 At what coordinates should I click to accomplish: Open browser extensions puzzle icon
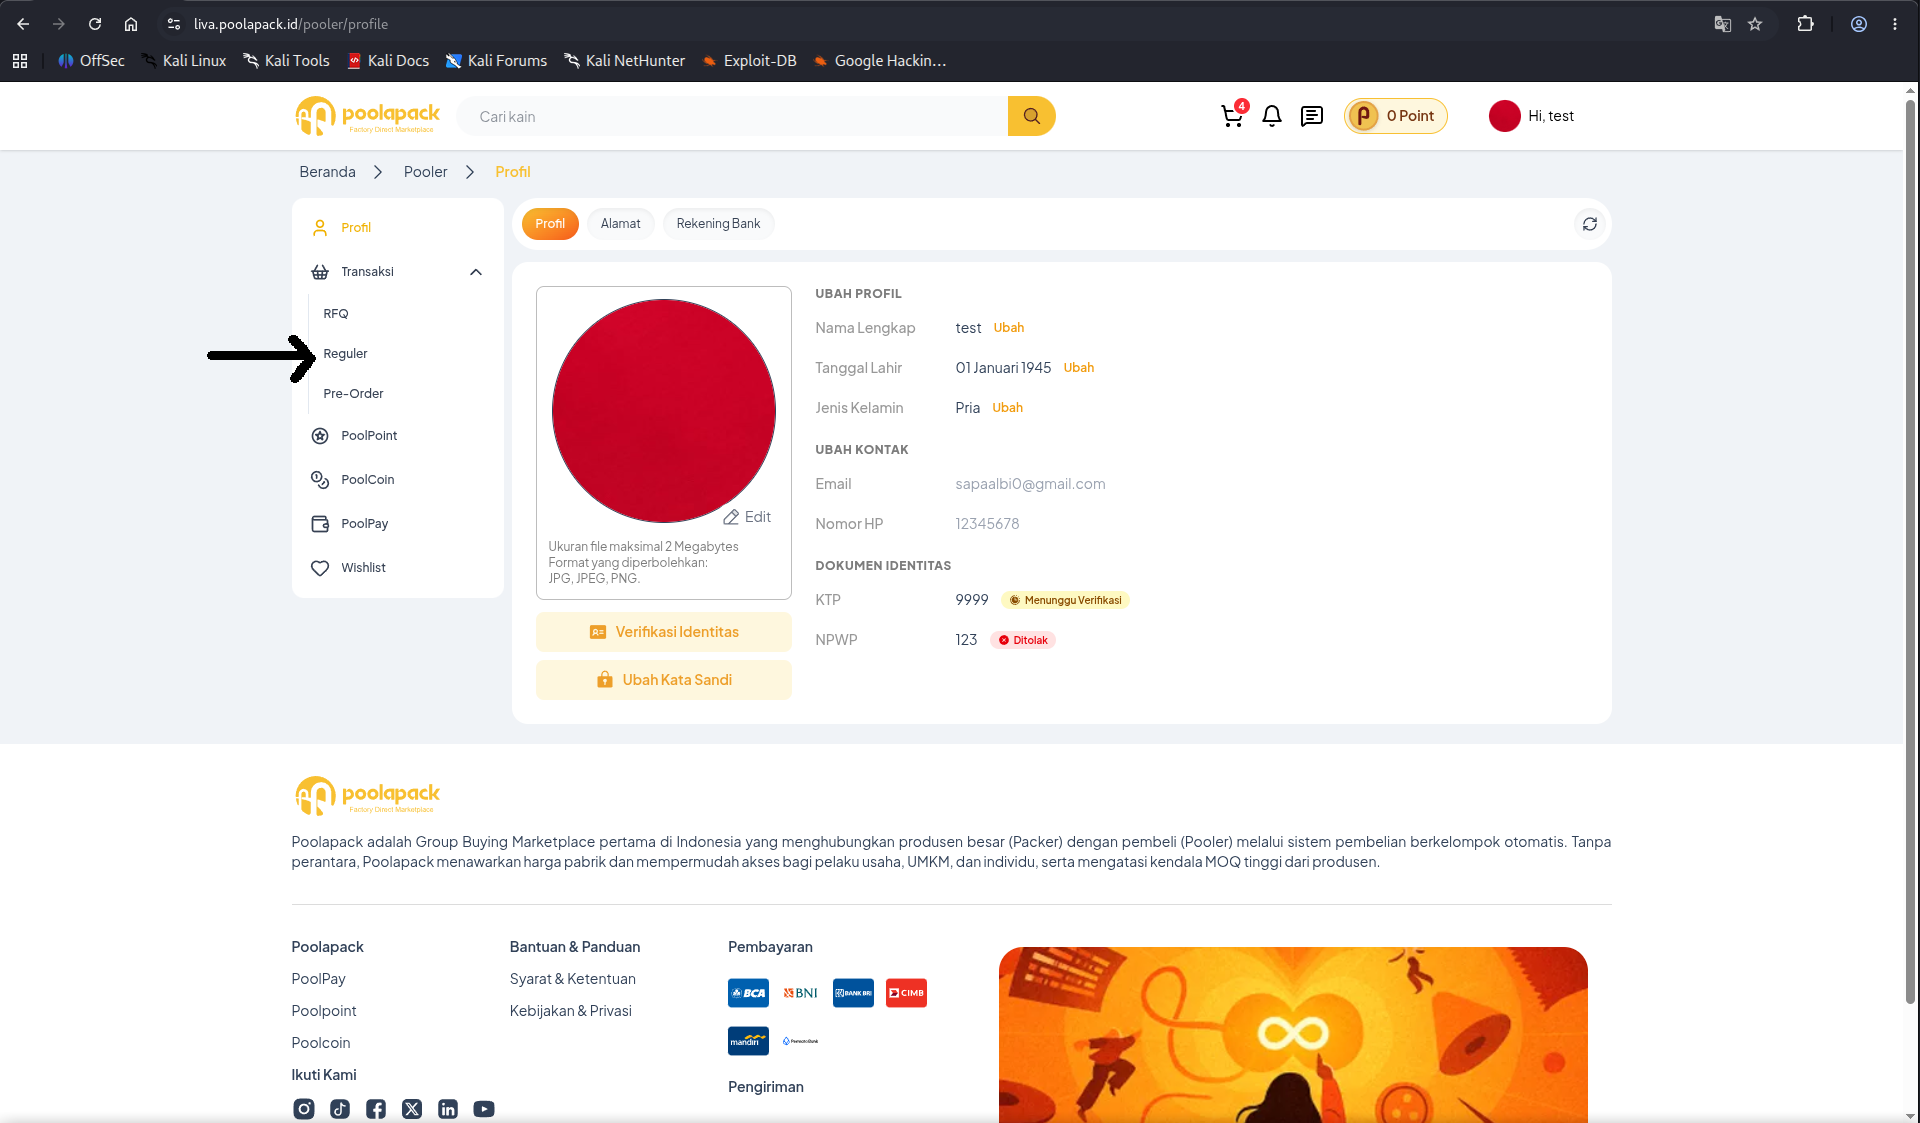(1805, 24)
